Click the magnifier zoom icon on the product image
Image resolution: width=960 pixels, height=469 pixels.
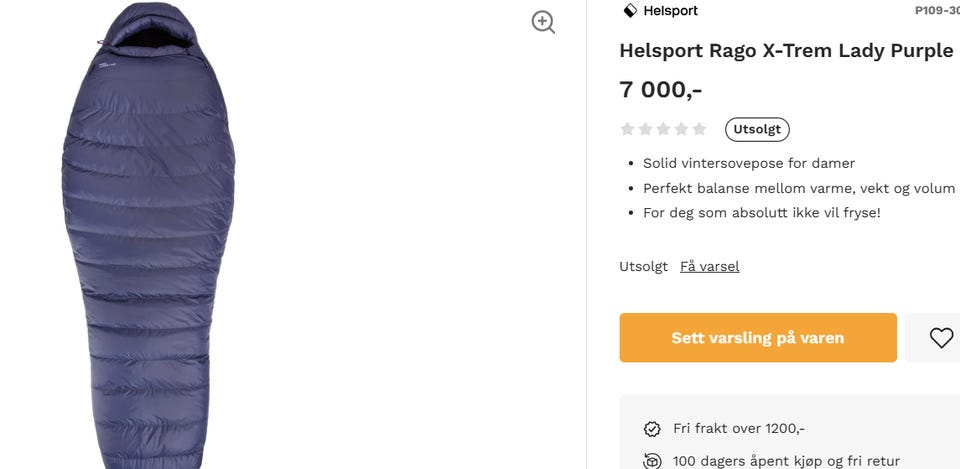pos(543,22)
